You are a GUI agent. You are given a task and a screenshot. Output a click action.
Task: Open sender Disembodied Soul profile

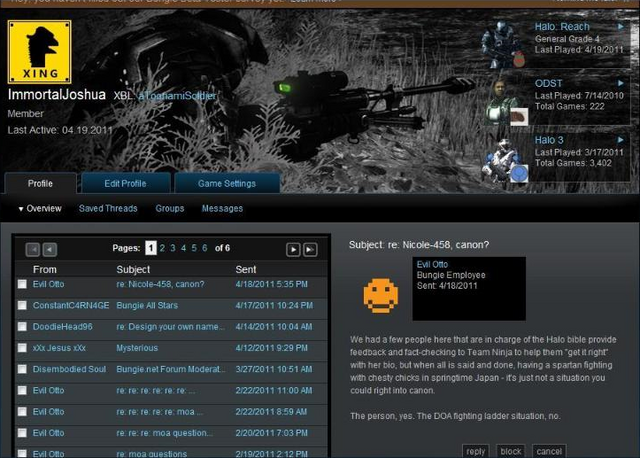69,369
